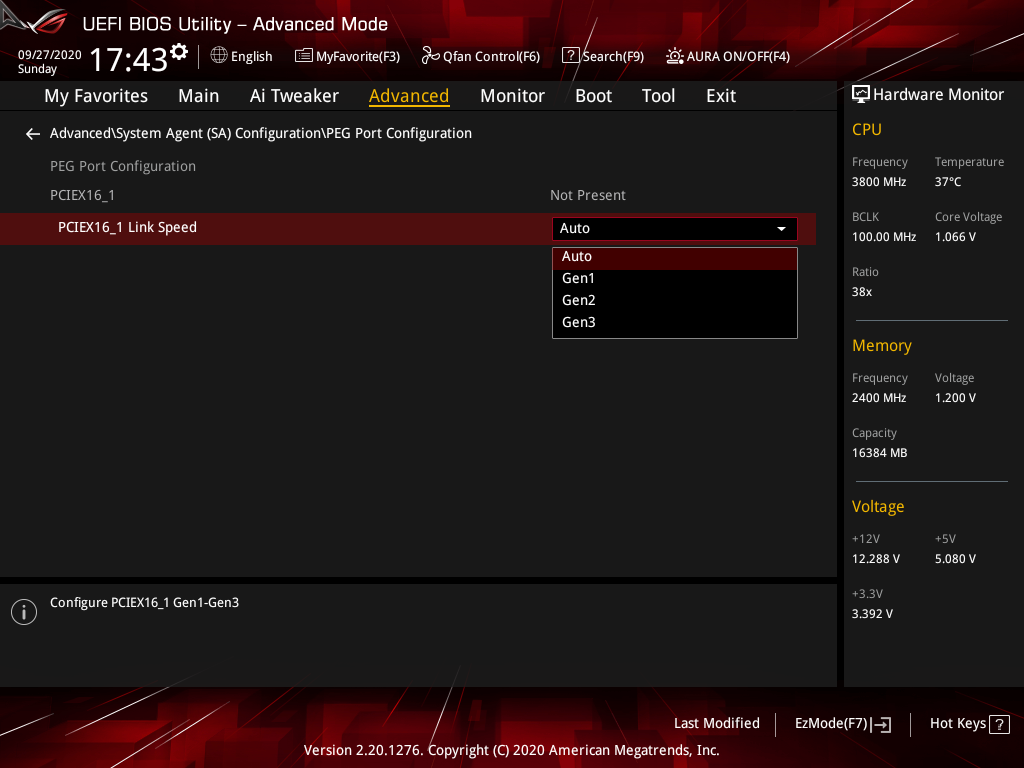Open the PCIEX16_1 Link Speed dropdown arrow
Image resolution: width=1024 pixels, height=768 pixels.
(x=781, y=229)
